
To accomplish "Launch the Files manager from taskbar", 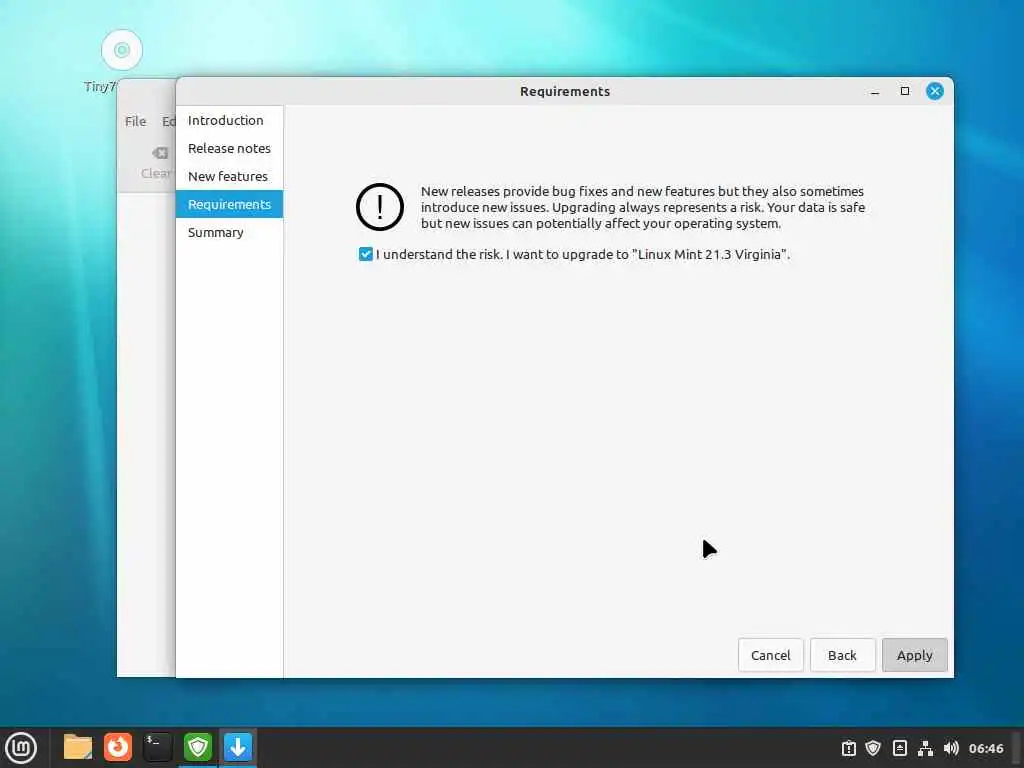I will tap(78, 747).
